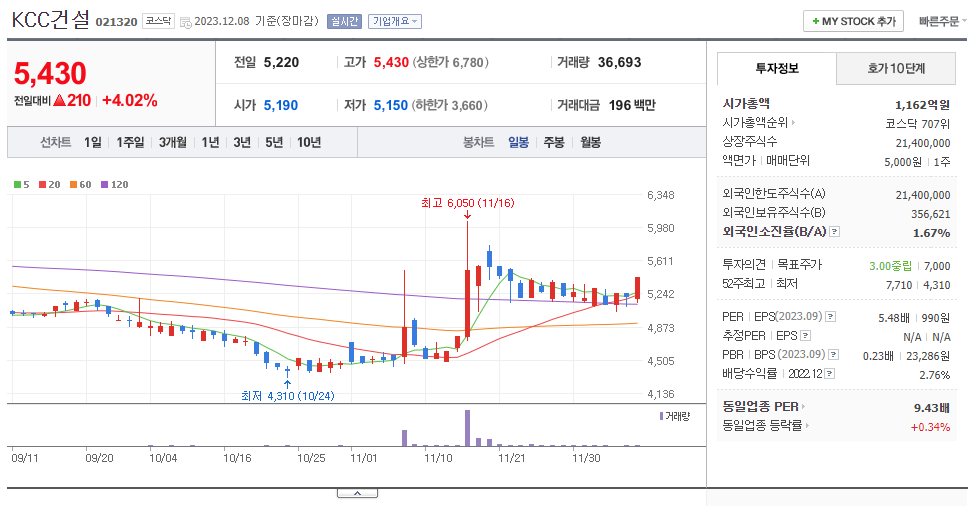This screenshot has width=970, height=506.
Task: Click the 동일업종 PER value 9.43배
Action: pos(932,408)
